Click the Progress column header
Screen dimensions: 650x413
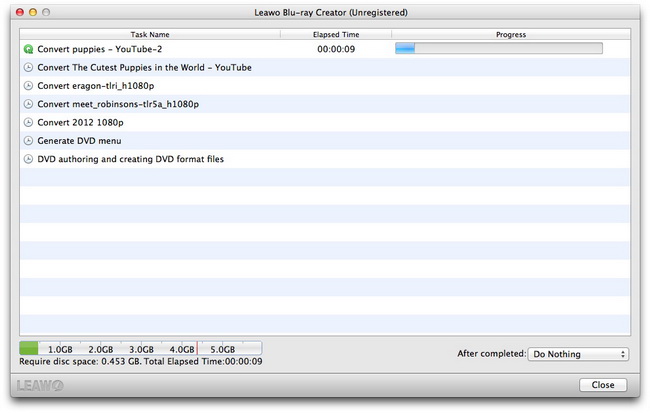coord(511,34)
